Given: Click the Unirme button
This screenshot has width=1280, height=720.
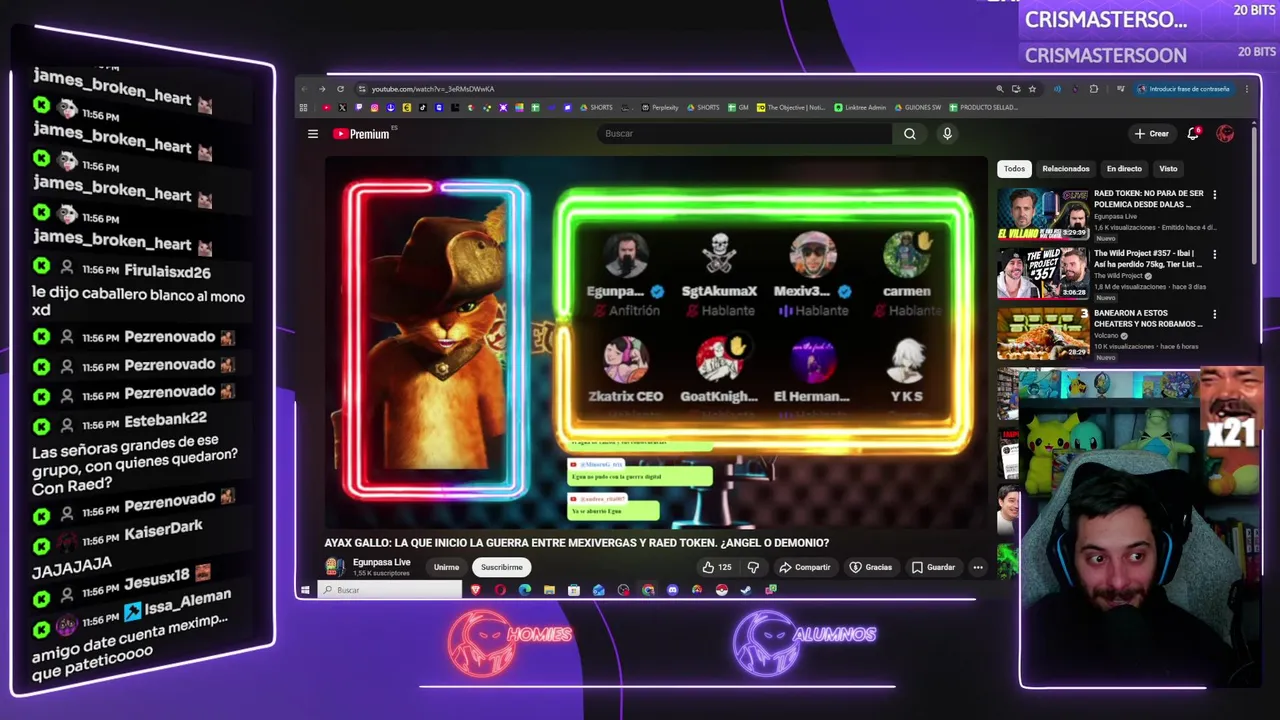Looking at the screenshot, I should pyautogui.click(x=446, y=567).
